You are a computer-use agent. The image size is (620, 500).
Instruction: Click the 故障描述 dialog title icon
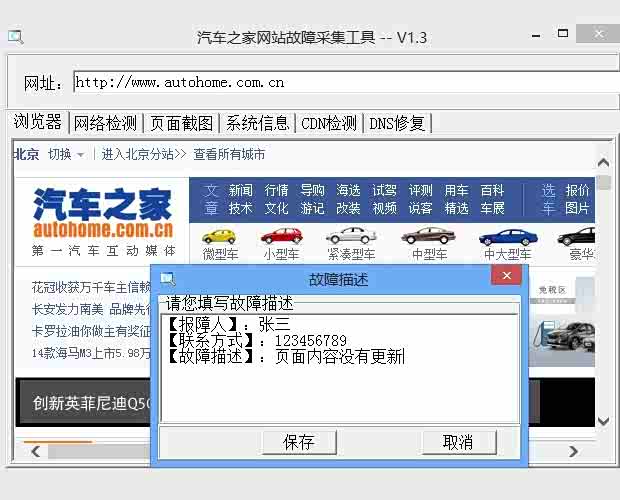point(168,279)
